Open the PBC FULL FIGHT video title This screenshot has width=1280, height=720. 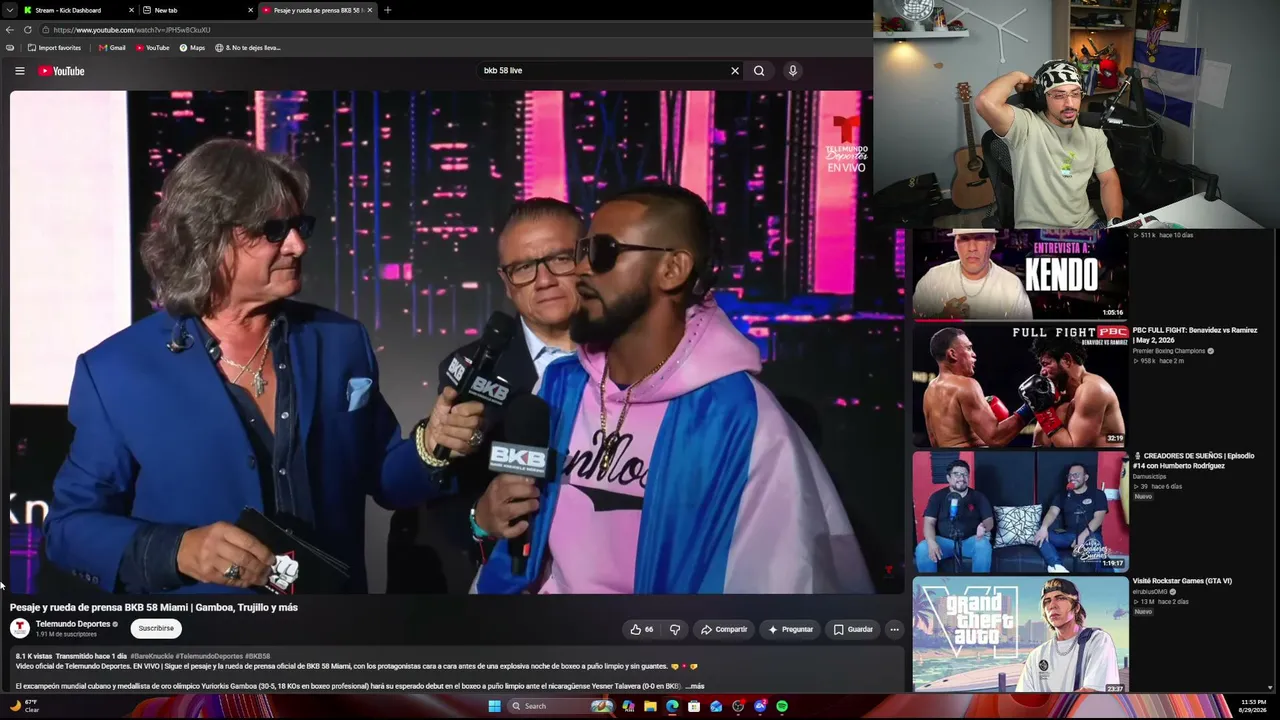[1195, 335]
